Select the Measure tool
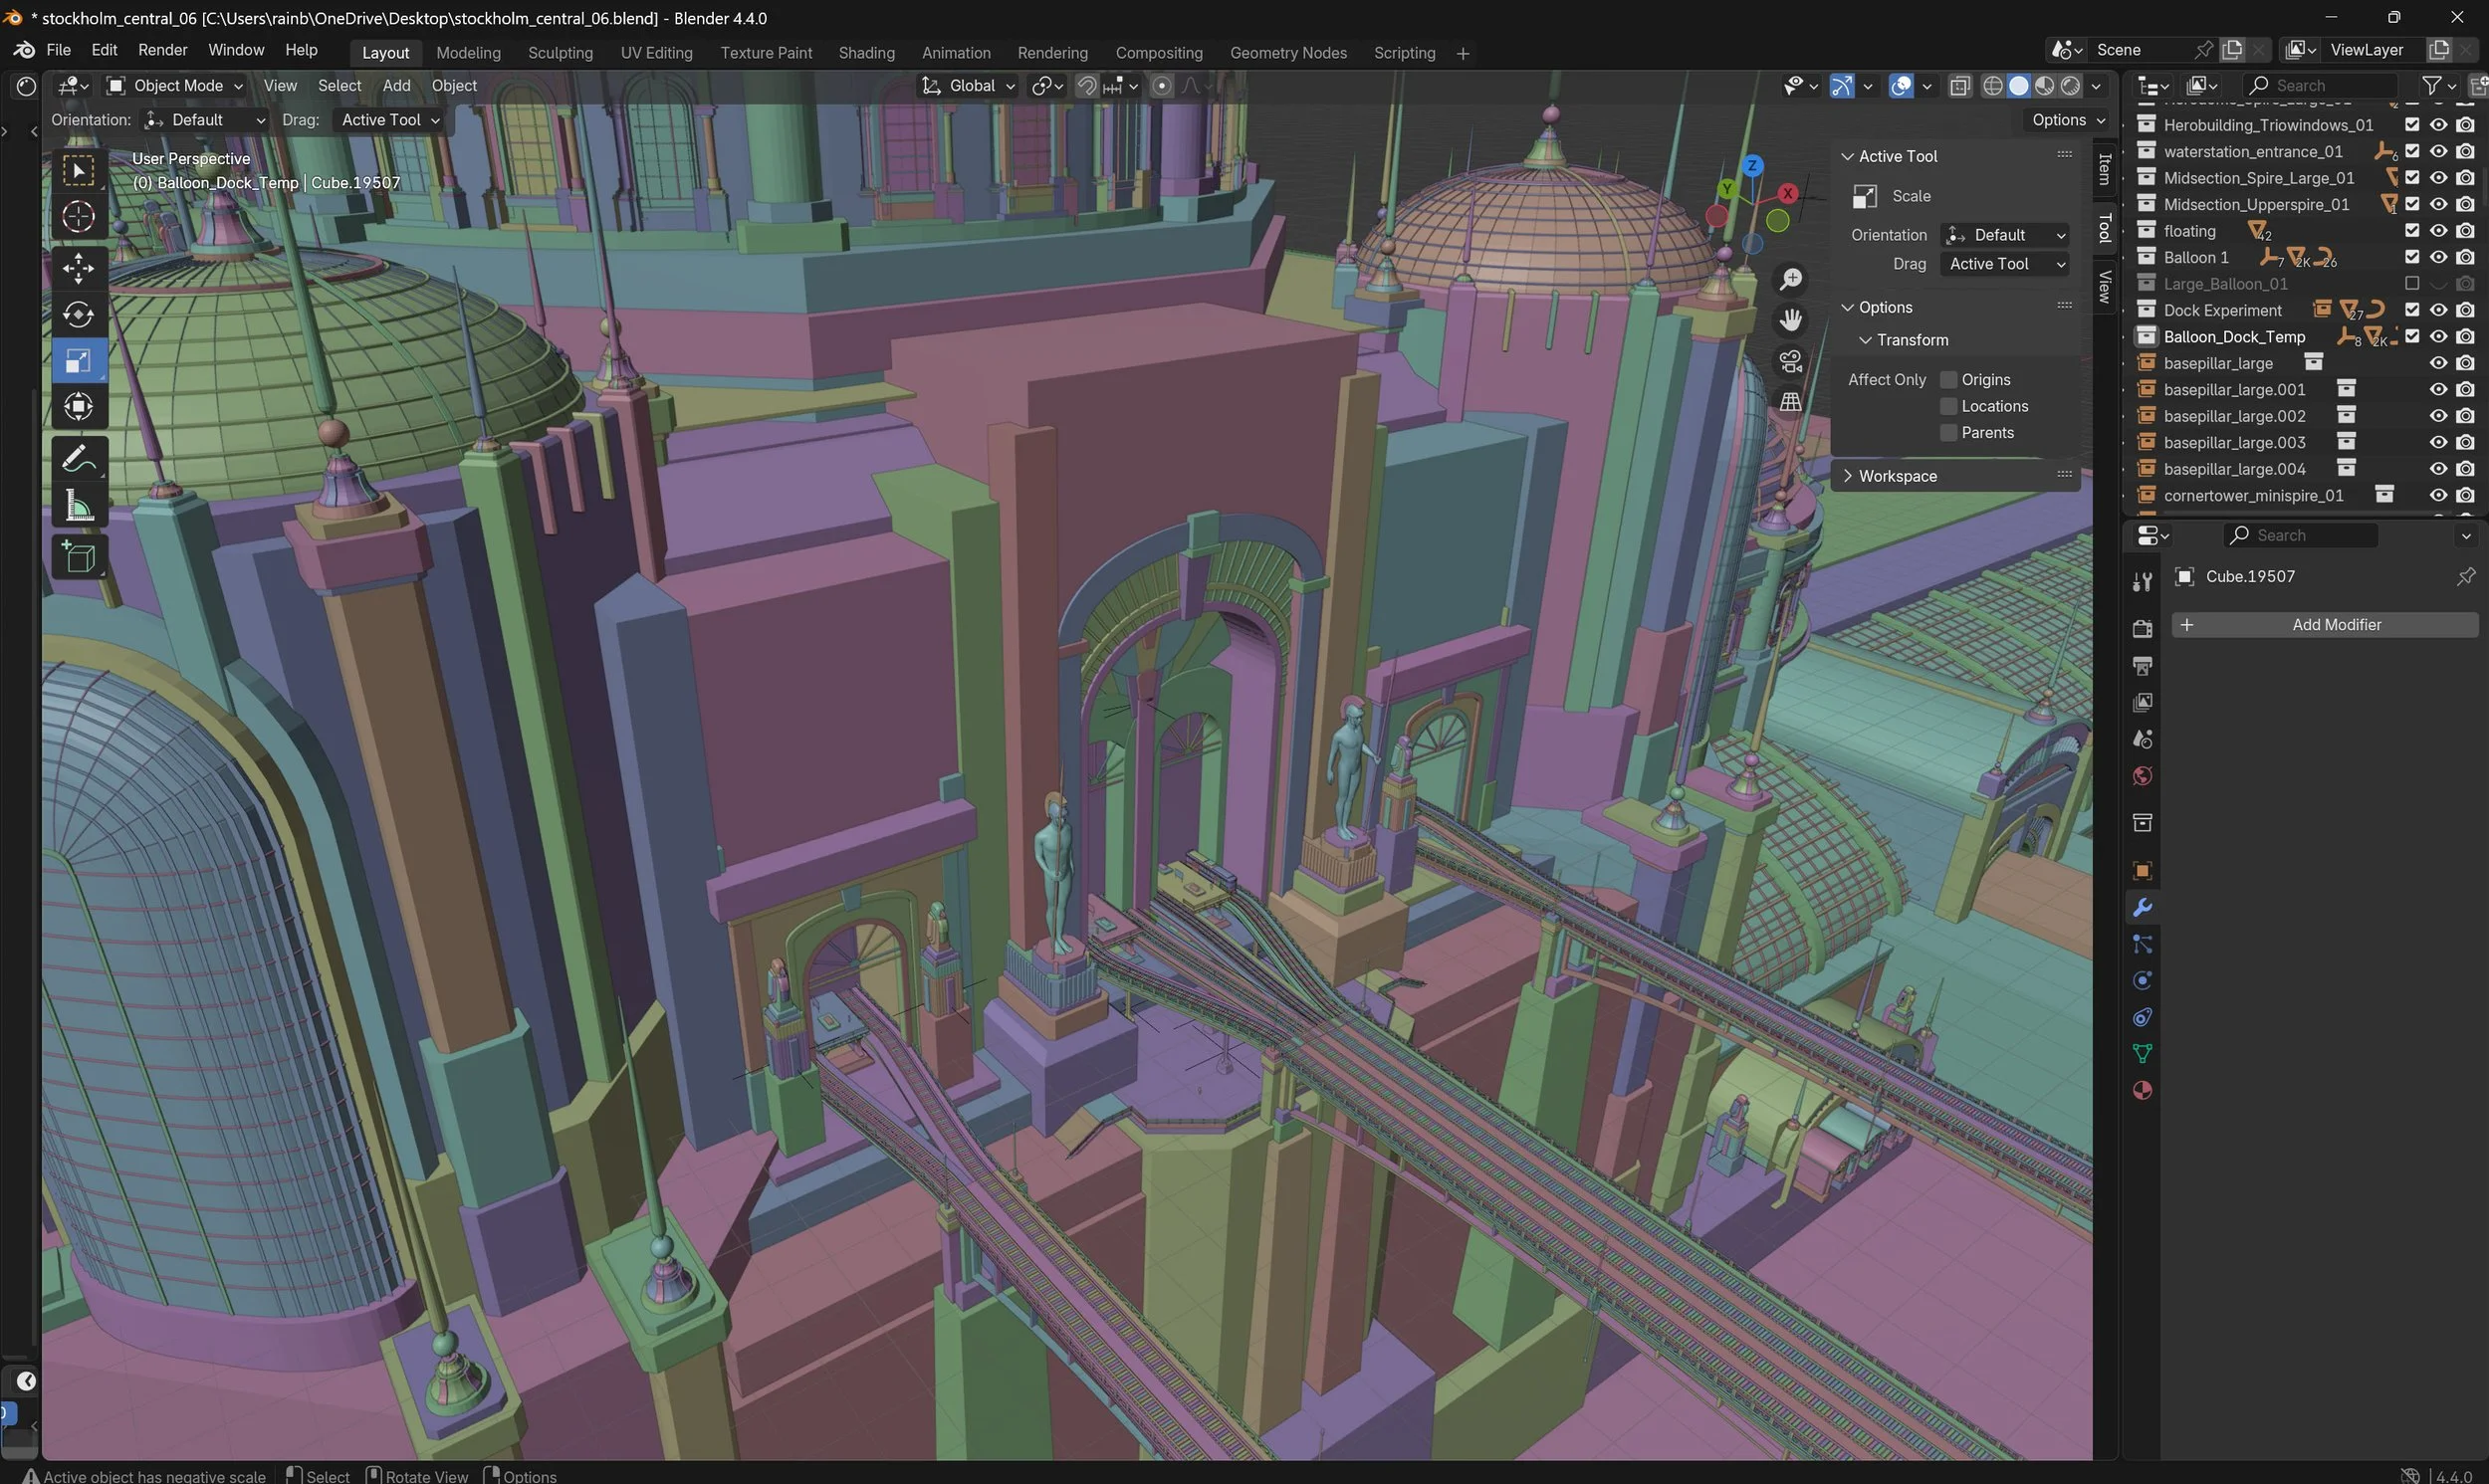 [x=78, y=506]
